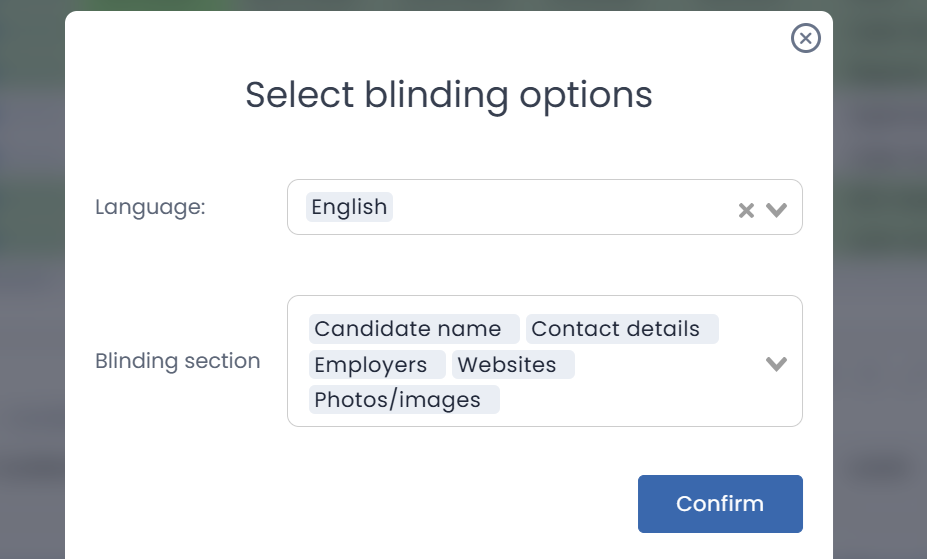Click the Candidate name tag
Screen dimensions: 927x559
pyautogui.click(x=408, y=329)
